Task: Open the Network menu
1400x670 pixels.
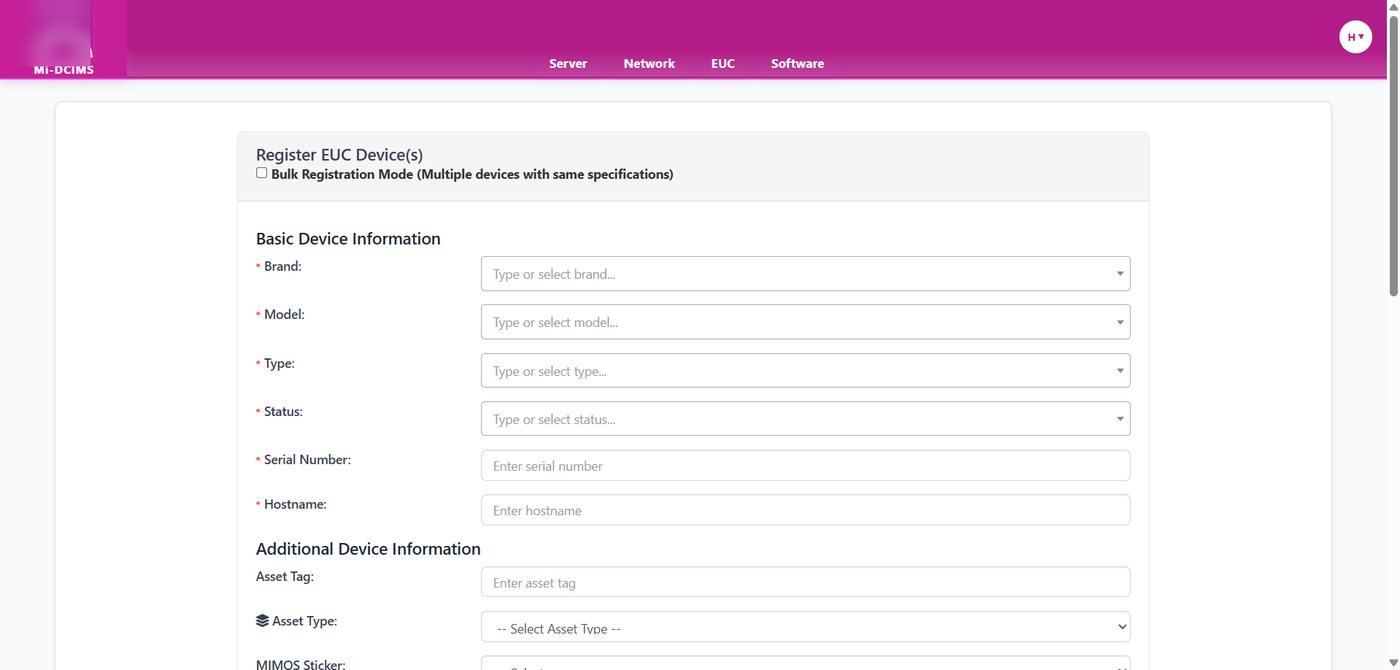Action: [x=649, y=63]
